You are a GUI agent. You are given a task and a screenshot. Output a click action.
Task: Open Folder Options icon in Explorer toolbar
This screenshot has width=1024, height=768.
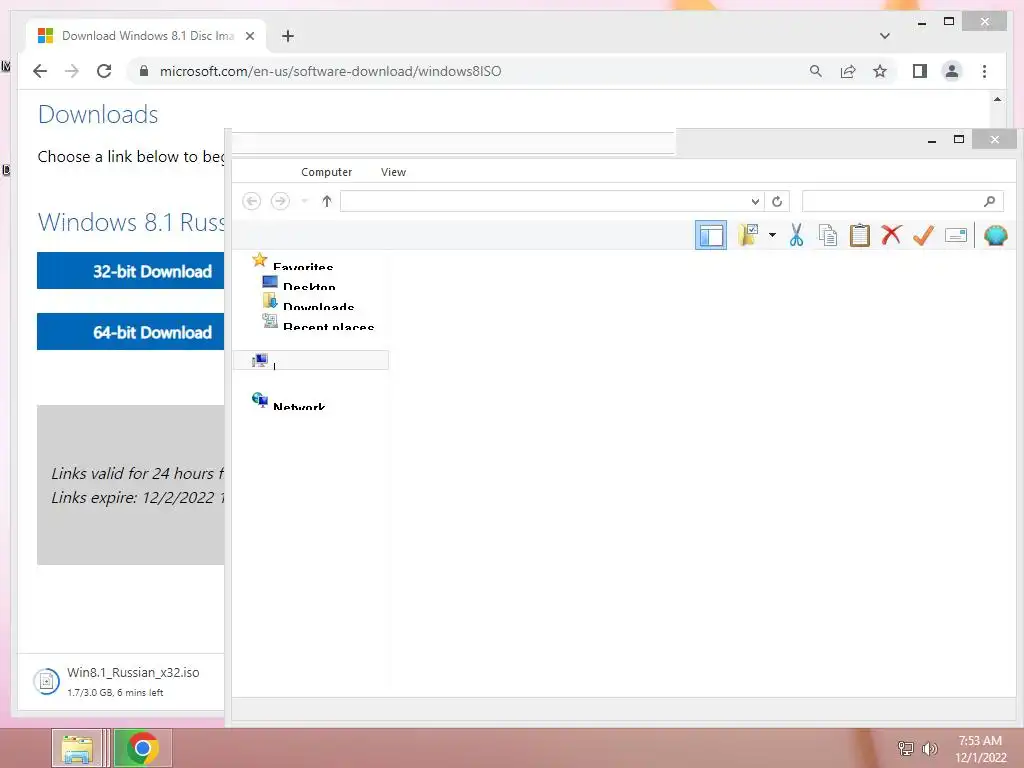click(748, 235)
